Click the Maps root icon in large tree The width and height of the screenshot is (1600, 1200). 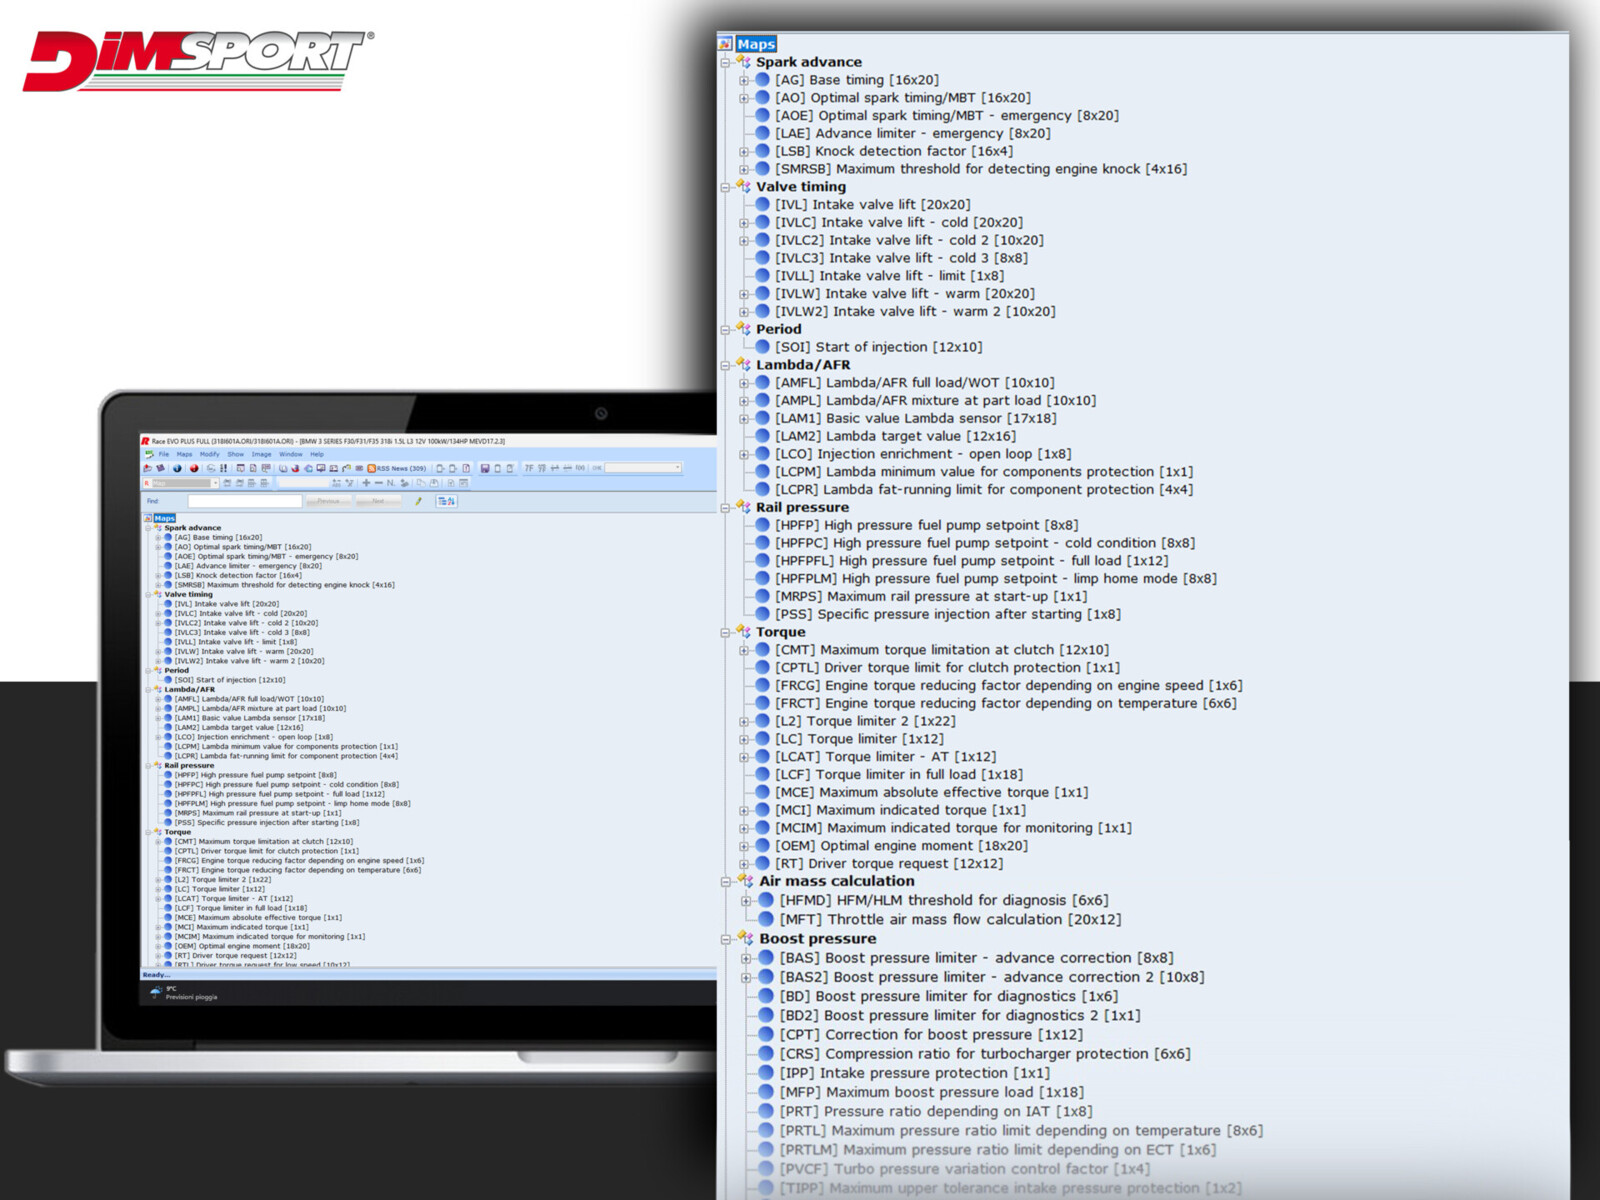click(x=725, y=44)
